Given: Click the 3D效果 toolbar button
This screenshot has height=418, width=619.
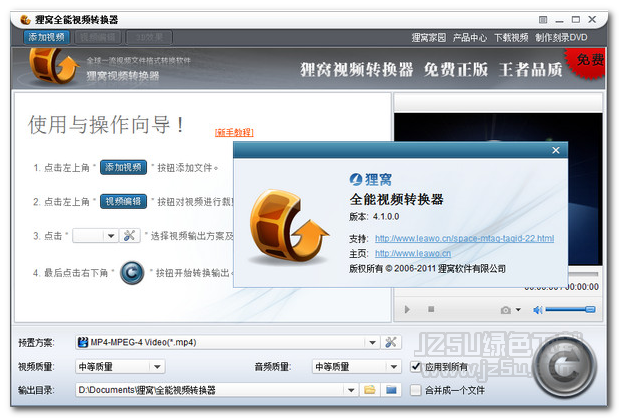Looking at the screenshot, I should tap(149, 37).
